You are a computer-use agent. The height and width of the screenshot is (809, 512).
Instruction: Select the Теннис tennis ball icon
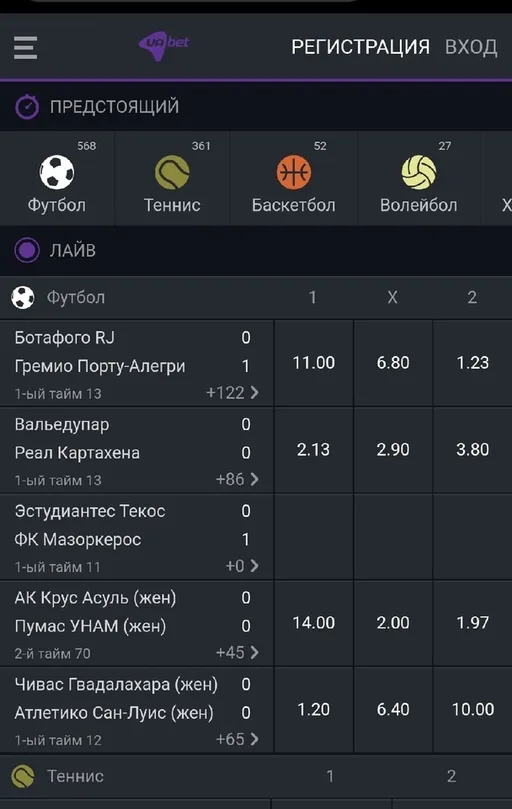(x=172, y=172)
